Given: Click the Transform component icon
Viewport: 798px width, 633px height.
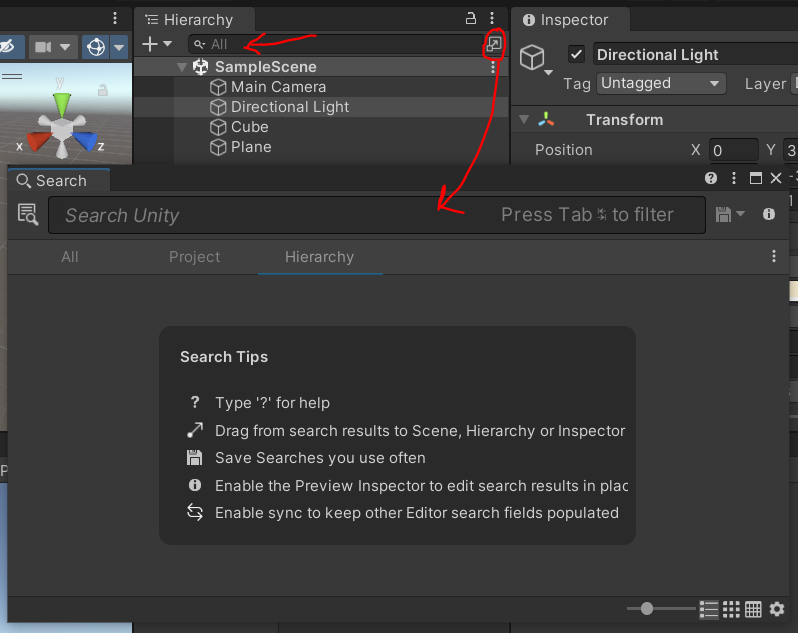Looking at the screenshot, I should 546,120.
